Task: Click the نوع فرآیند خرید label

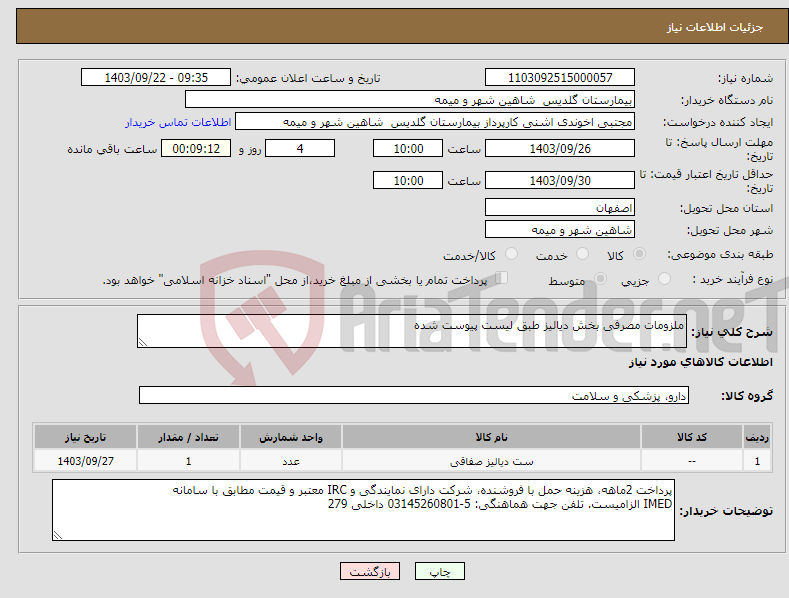Action: click(x=733, y=279)
